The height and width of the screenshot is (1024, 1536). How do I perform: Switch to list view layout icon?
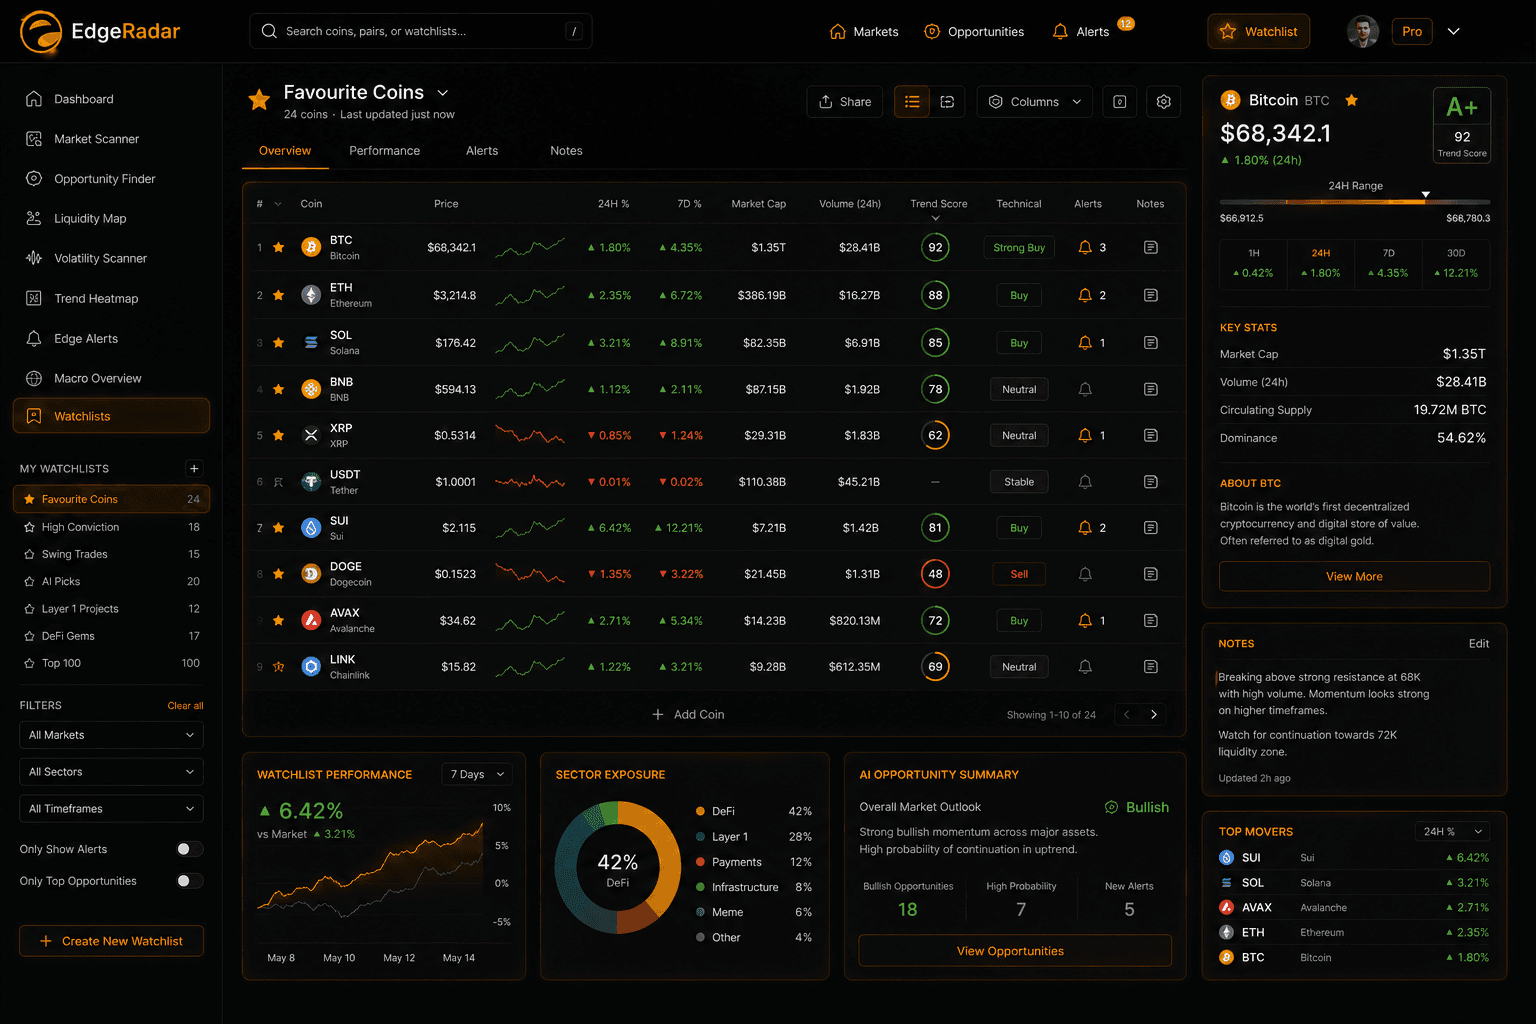(x=912, y=101)
